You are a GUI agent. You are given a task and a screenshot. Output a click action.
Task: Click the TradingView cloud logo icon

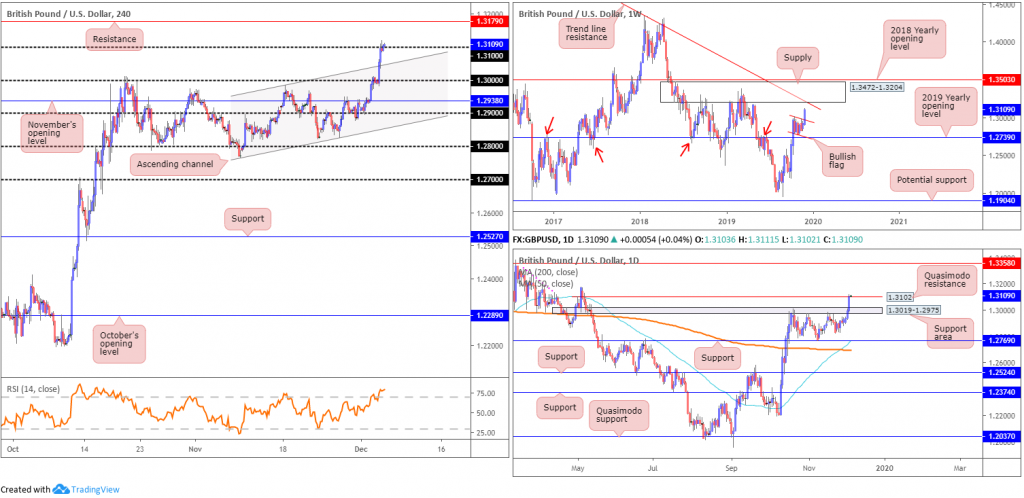tap(61, 489)
